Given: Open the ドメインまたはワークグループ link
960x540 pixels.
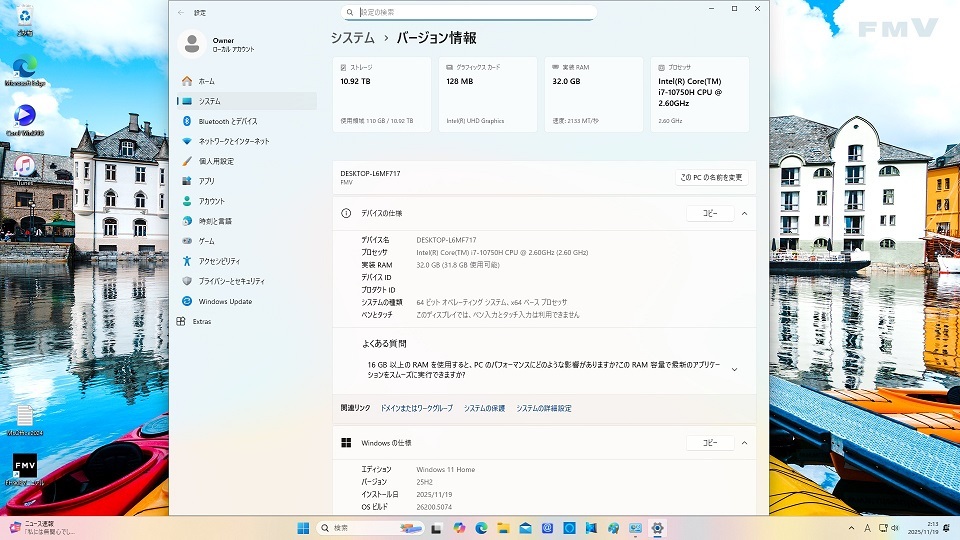Looking at the screenshot, I should (416, 408).
